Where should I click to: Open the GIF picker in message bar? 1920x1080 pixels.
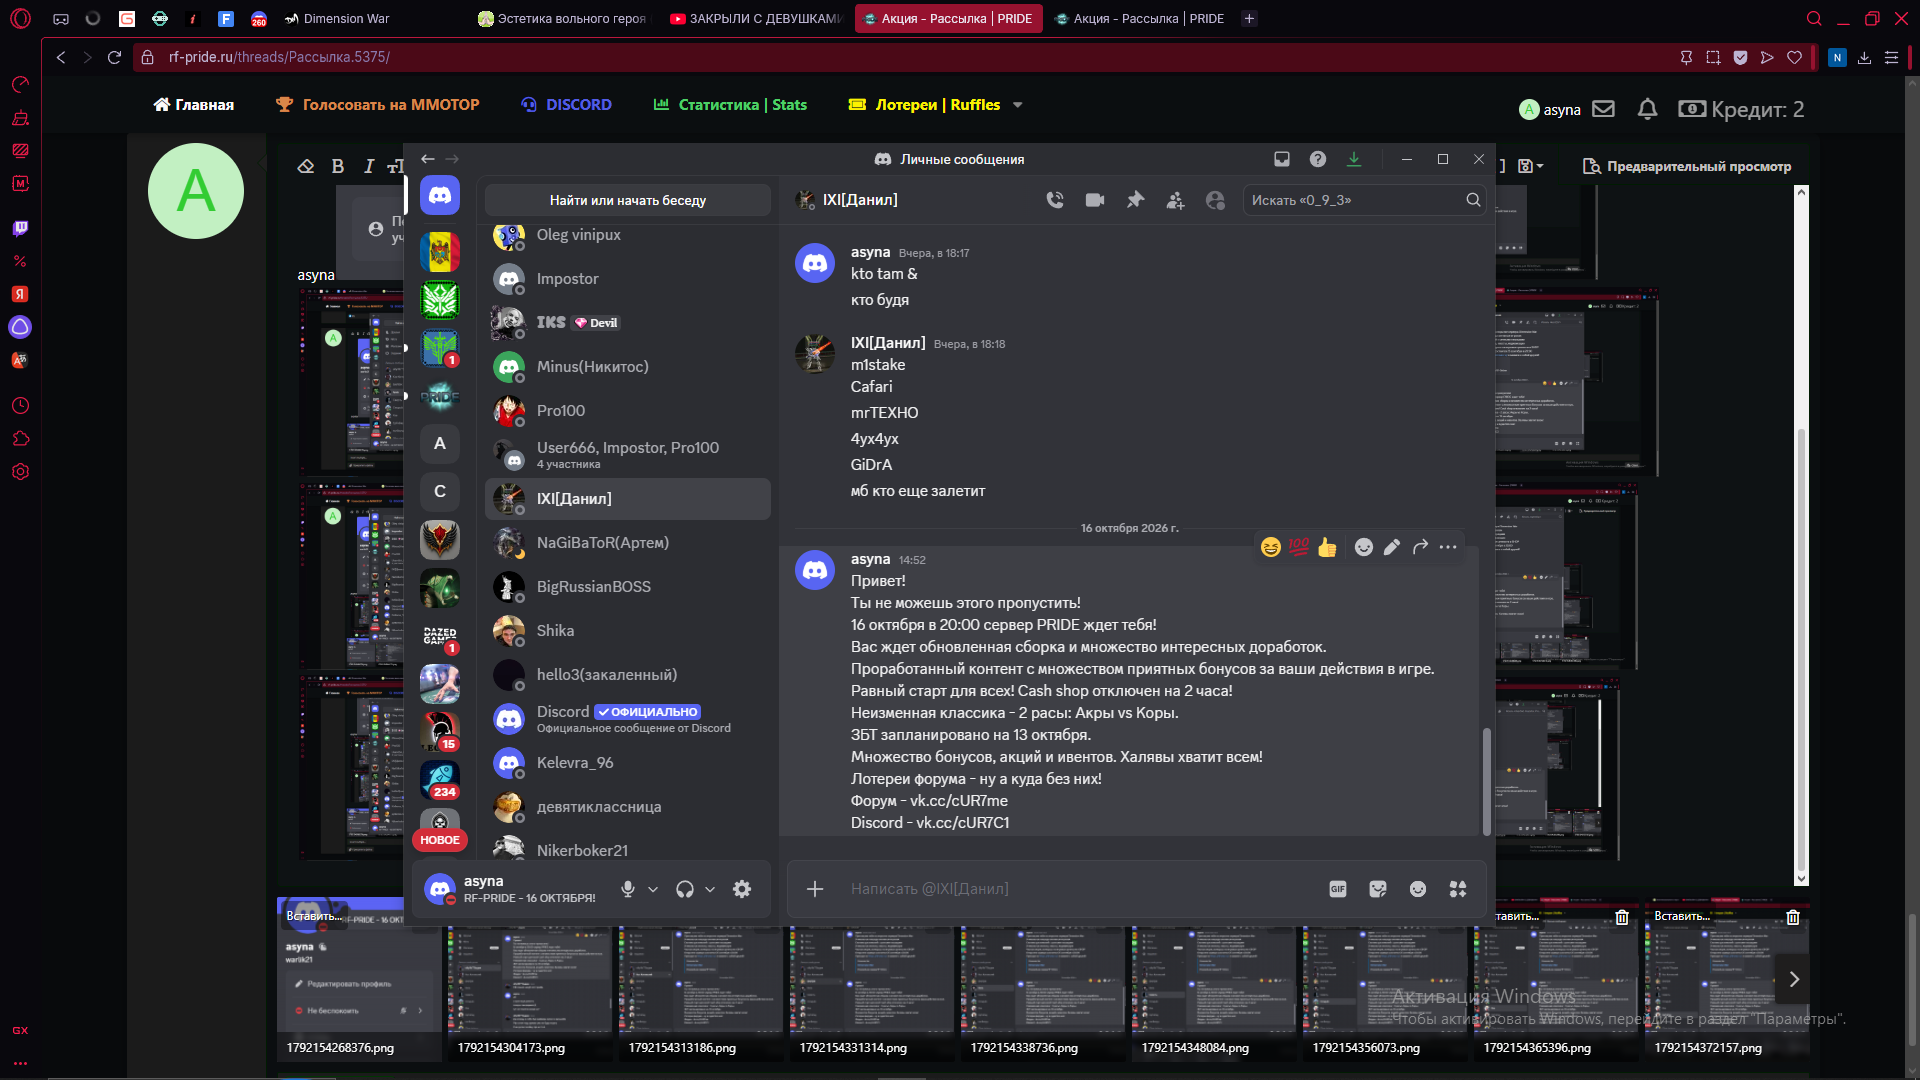tap(1337, 889)
